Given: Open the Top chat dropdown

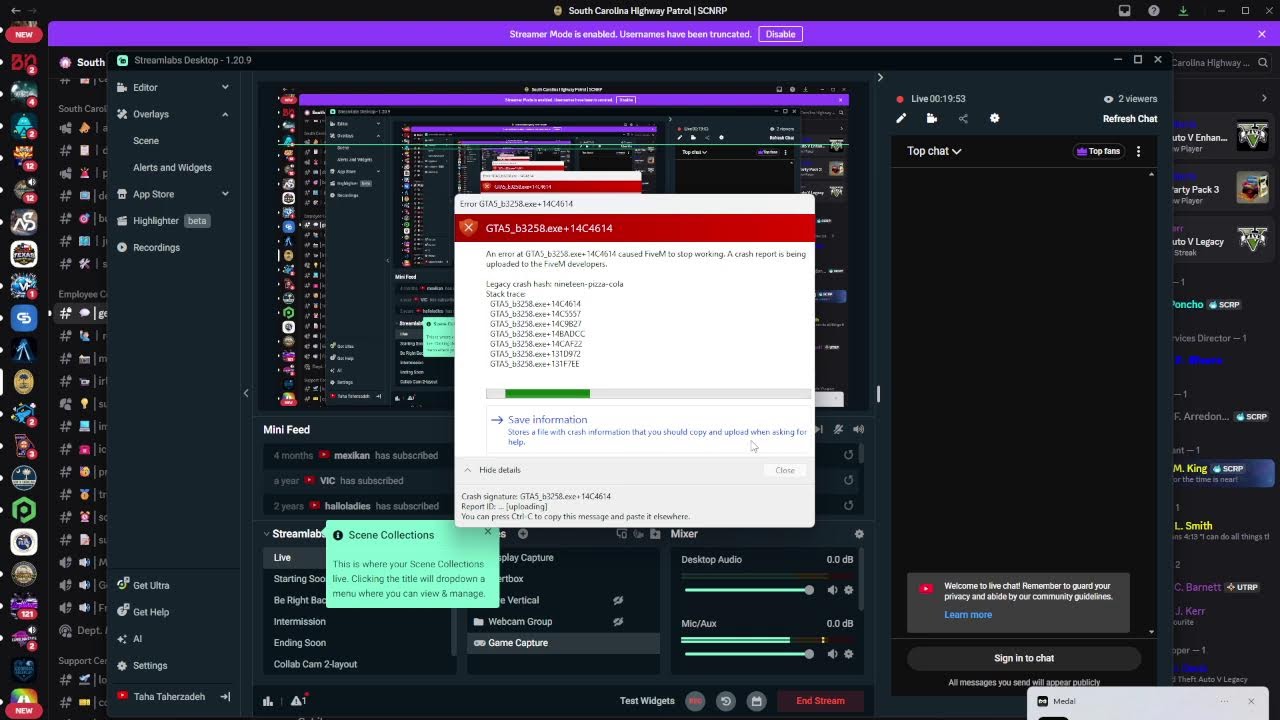Looking at the screenshot, I should point(934,151).
